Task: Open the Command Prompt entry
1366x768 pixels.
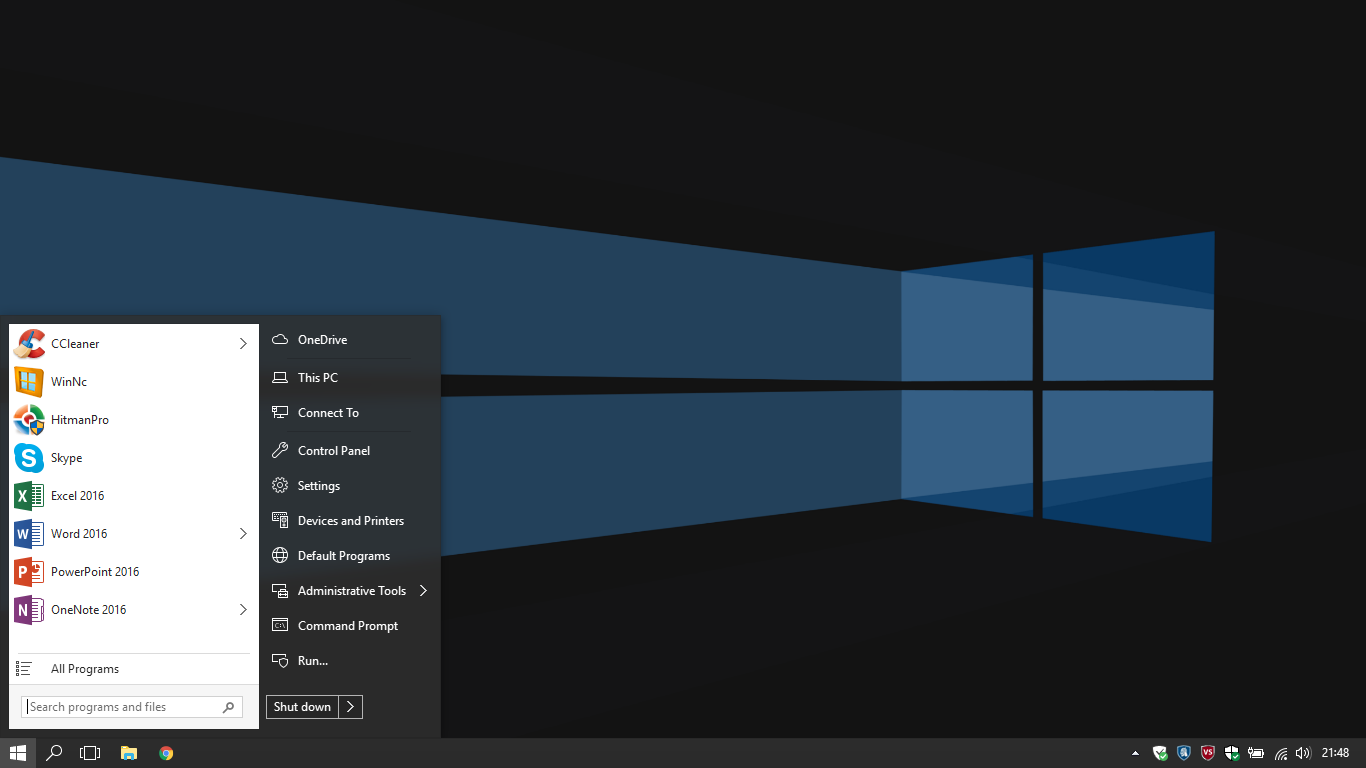Action: point(347,626)
